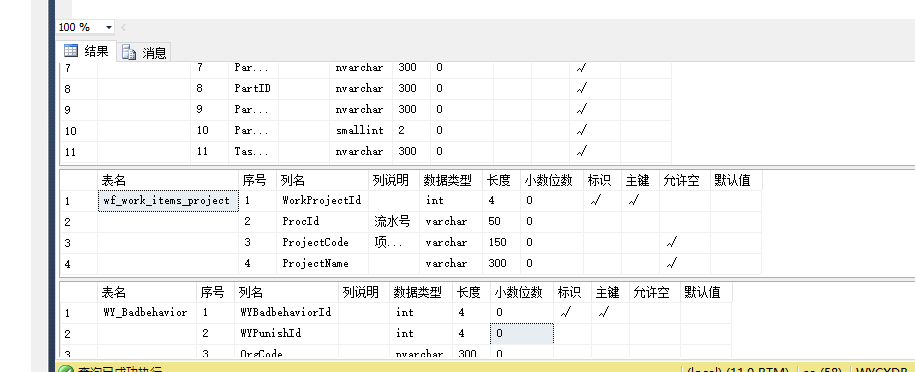Click the 项... description cell
Screen dimensions: 915x372
[394, 242]
